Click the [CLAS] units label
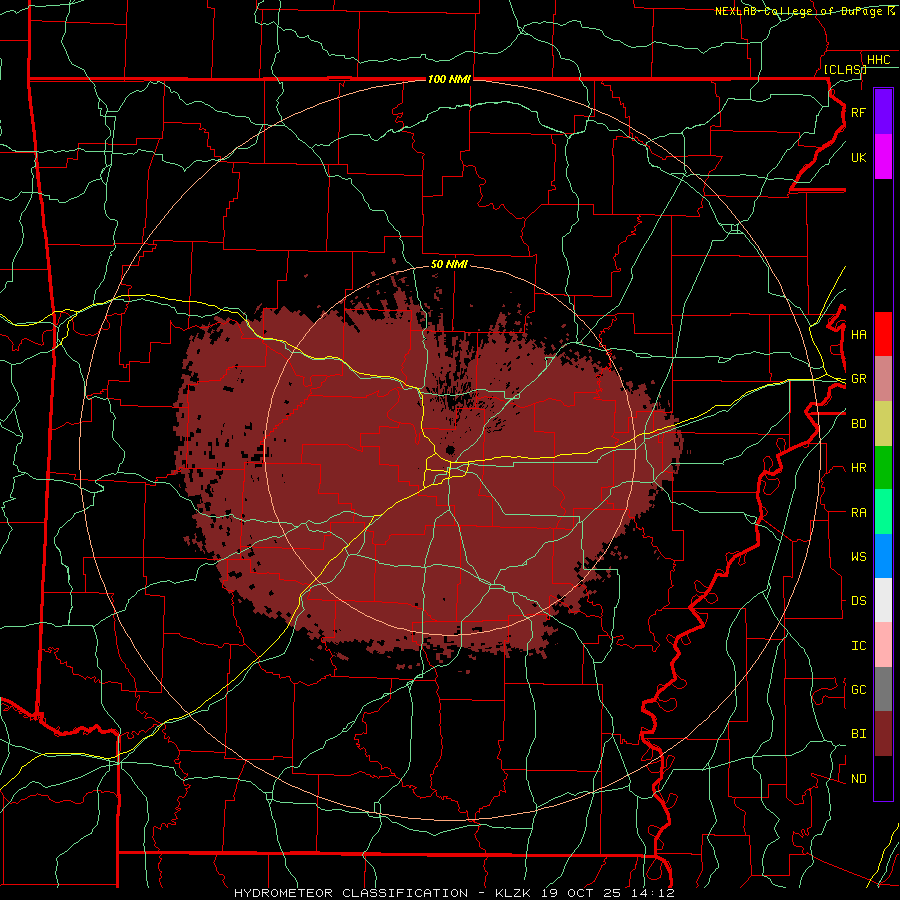900x900 pixels. click(844, 69)
